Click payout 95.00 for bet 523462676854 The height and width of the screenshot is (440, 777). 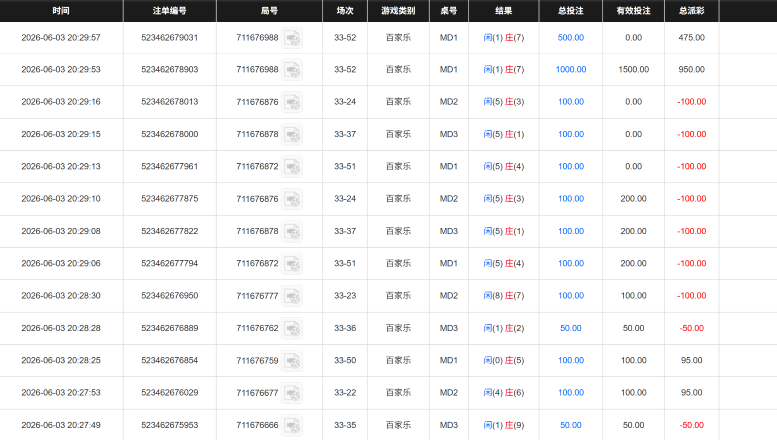(691, 360)
